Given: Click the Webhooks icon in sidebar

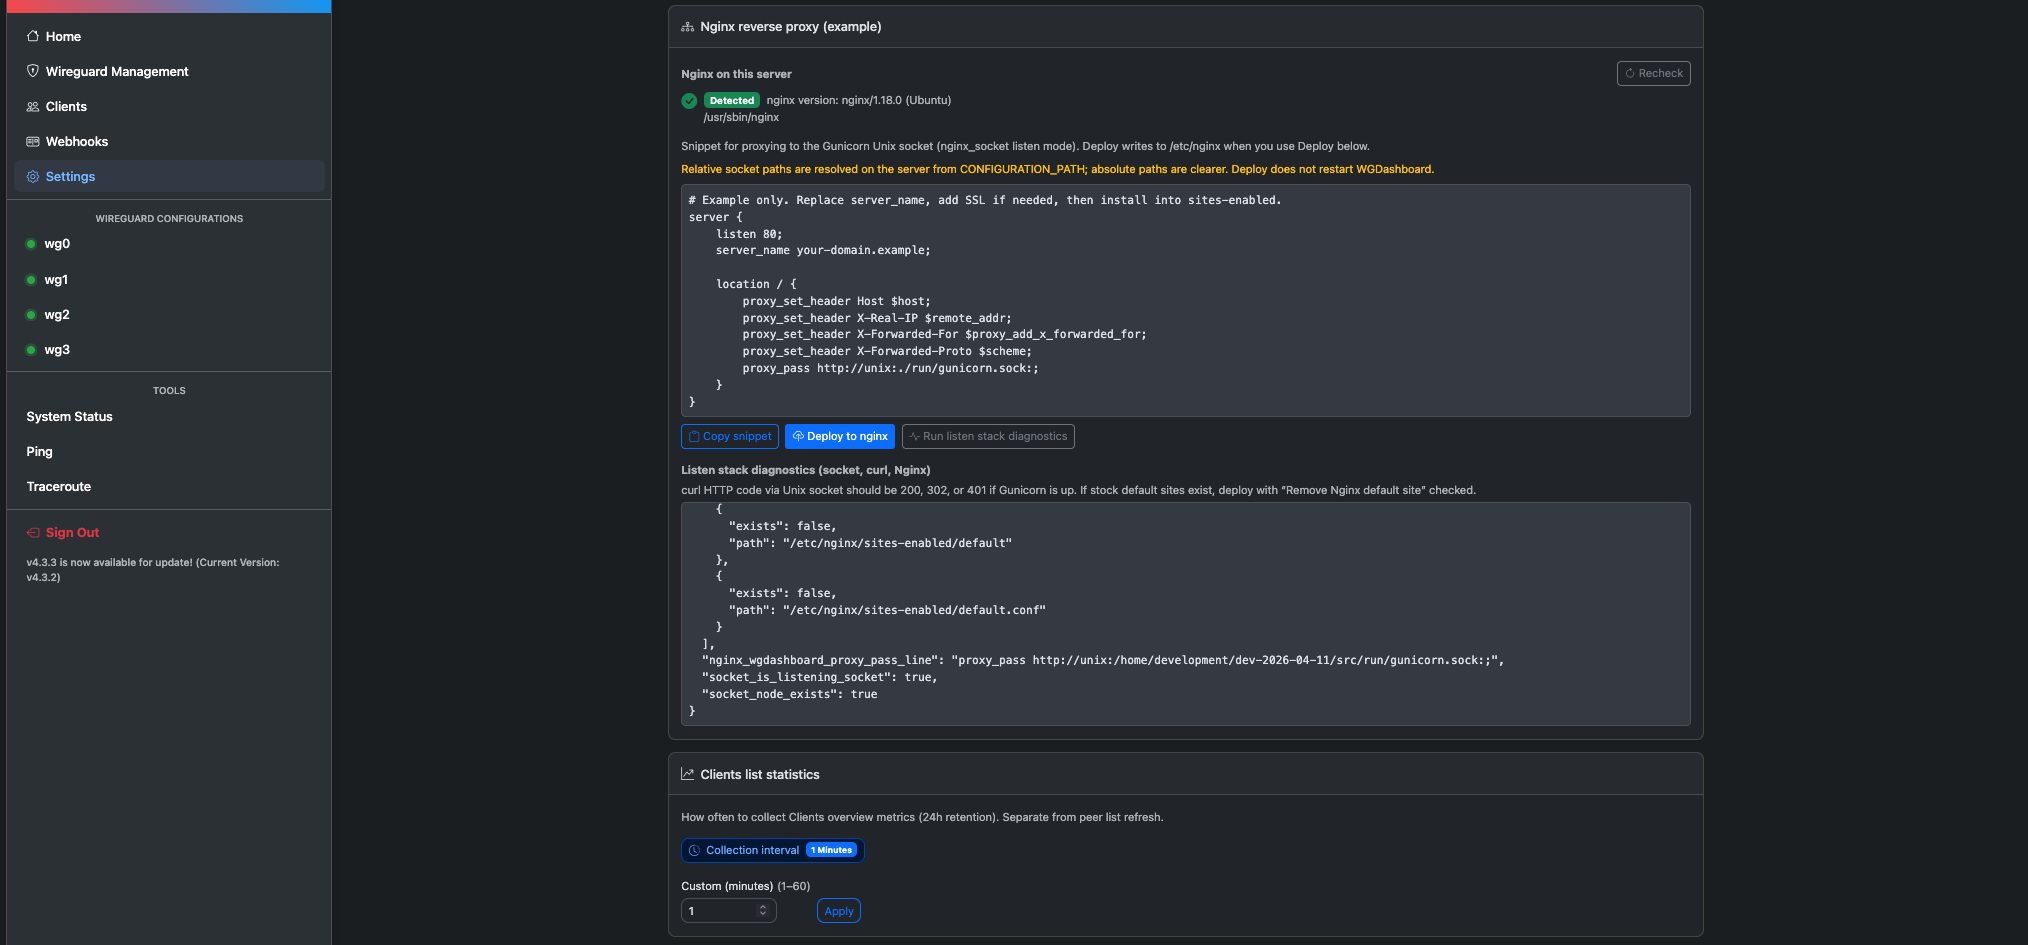Looking at the screenshot, I should point(33,141).
